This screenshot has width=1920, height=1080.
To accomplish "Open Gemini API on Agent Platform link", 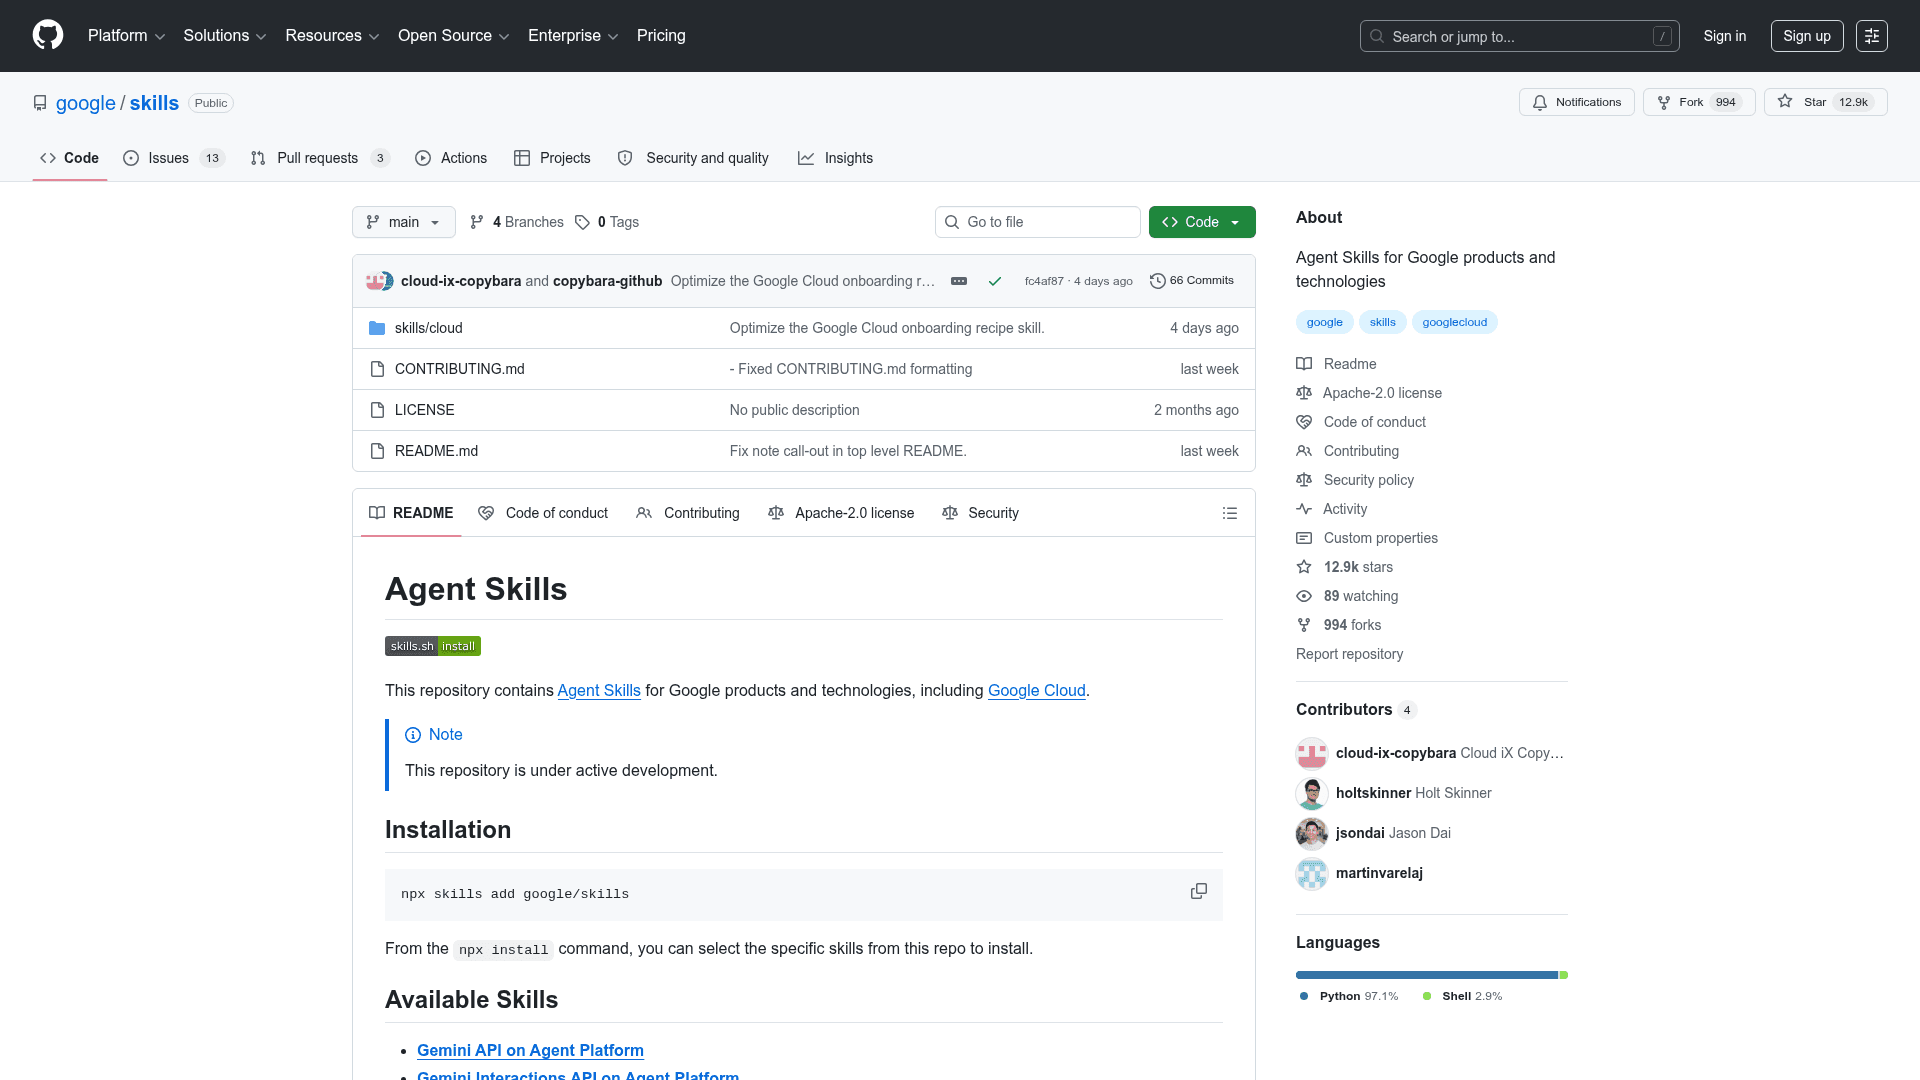I will (x=530, y=1050).
